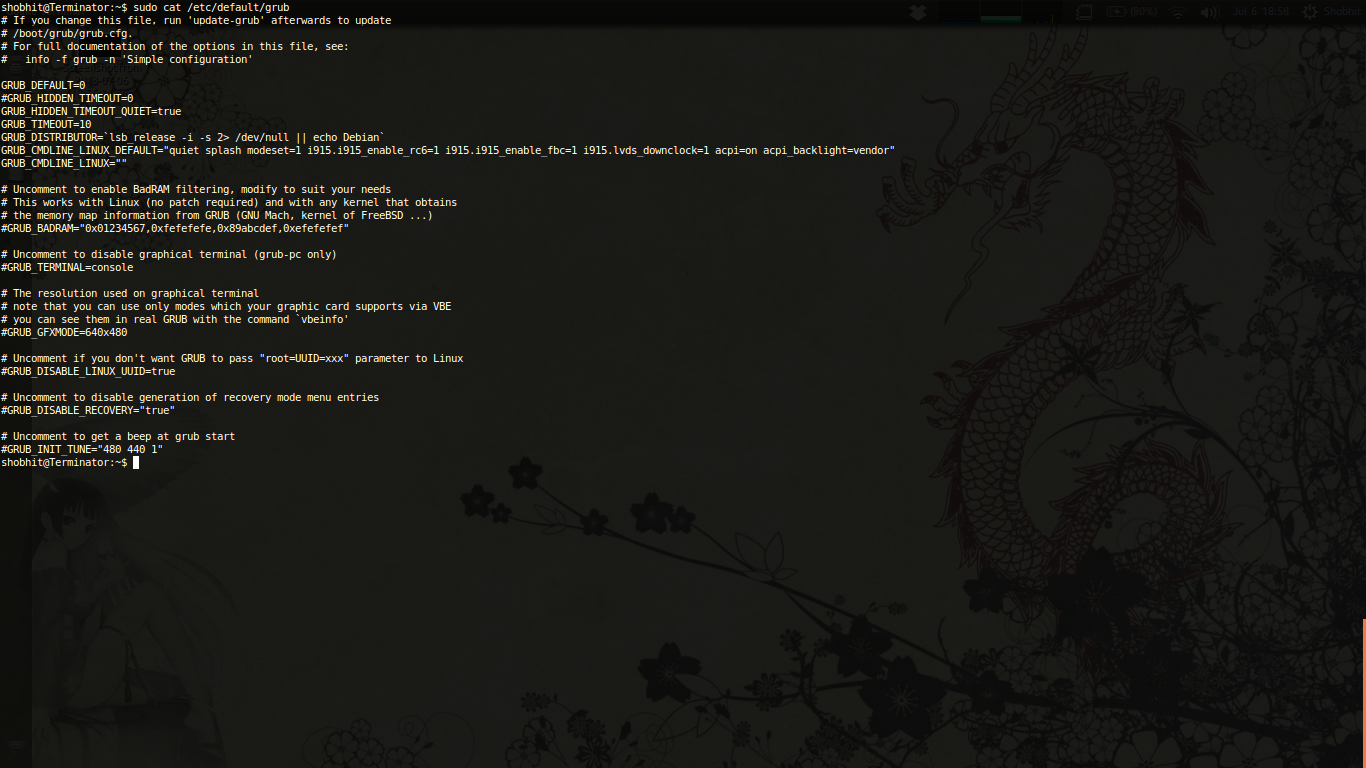
Task: Open the calendar from the Jul 6 clock
Action: 1260,11
